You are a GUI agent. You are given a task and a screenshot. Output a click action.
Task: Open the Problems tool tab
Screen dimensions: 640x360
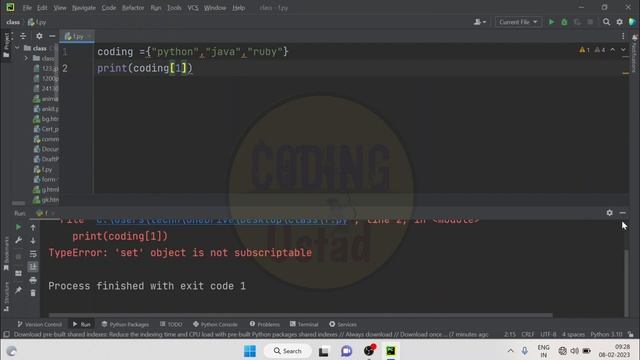pos(264,324)
